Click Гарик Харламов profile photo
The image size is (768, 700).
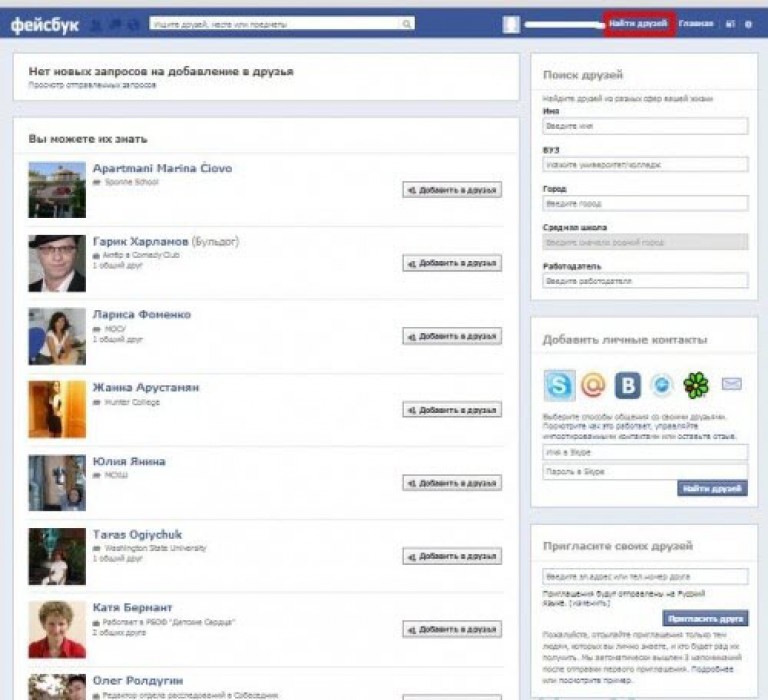pyautogui.click(x=57, y=263)
